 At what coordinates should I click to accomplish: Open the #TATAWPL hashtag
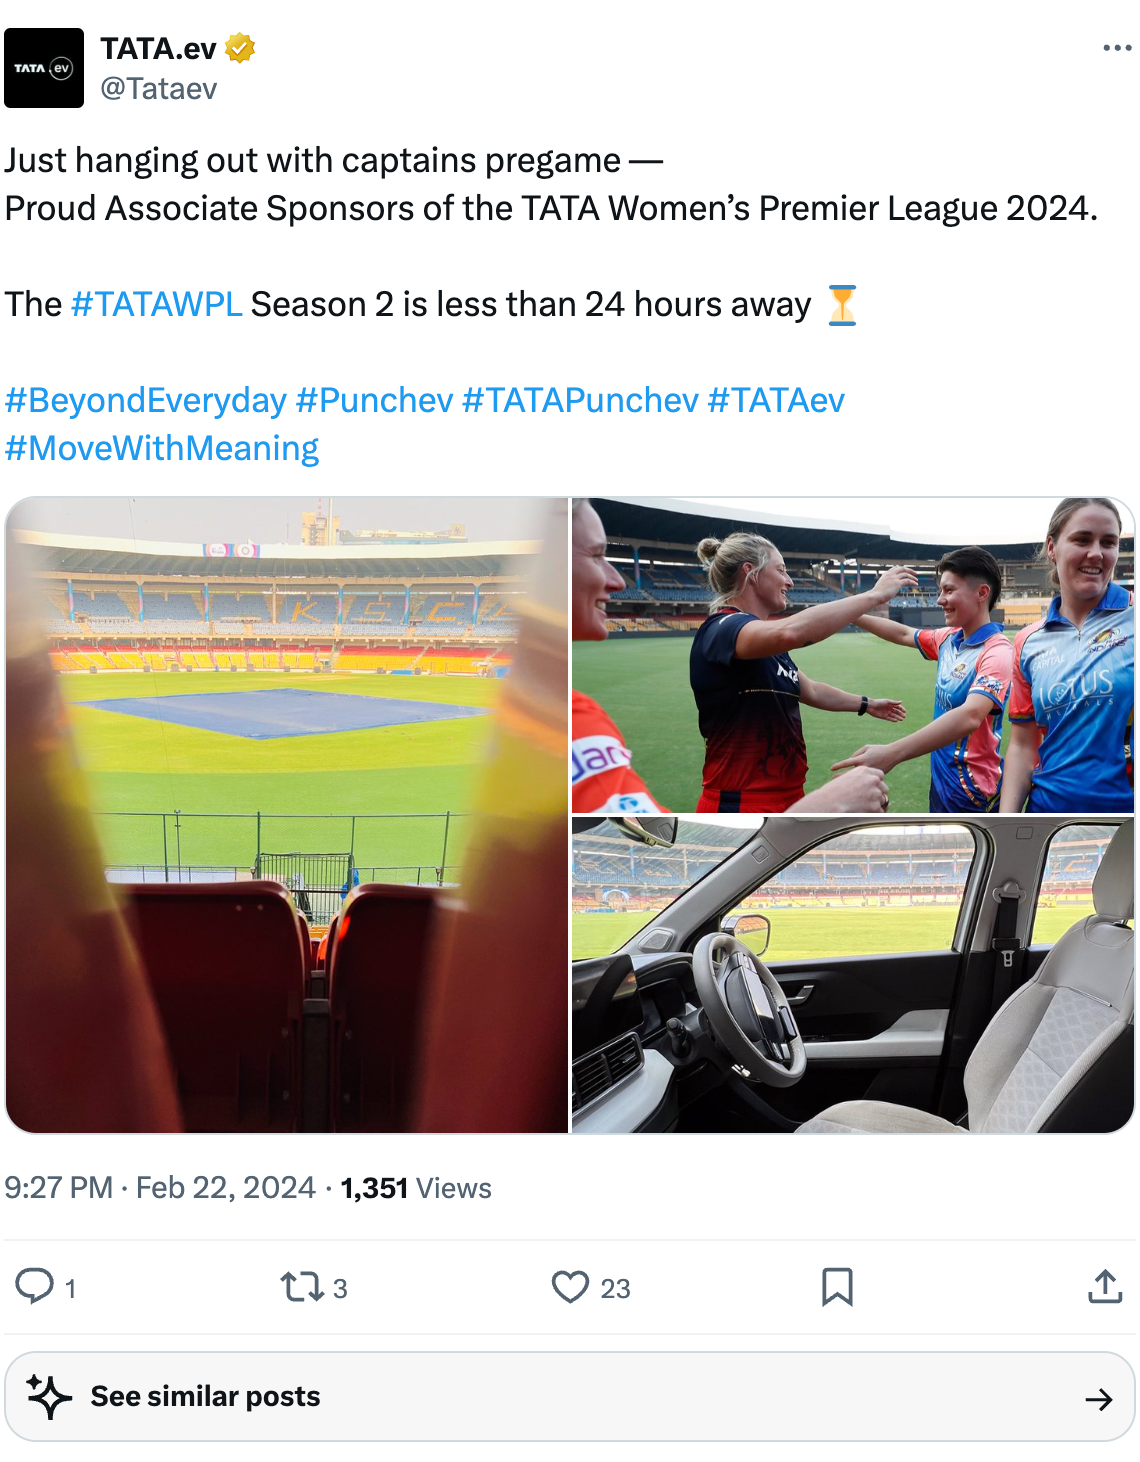(x=155, y=304)
